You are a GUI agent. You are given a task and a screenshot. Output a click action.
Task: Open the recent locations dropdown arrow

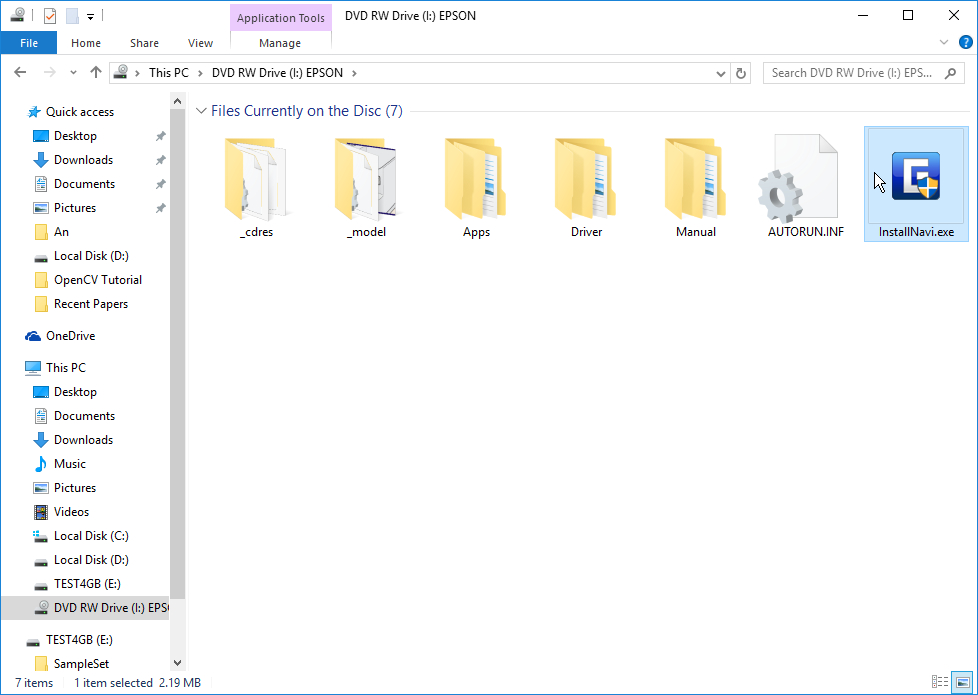point(74,72)
